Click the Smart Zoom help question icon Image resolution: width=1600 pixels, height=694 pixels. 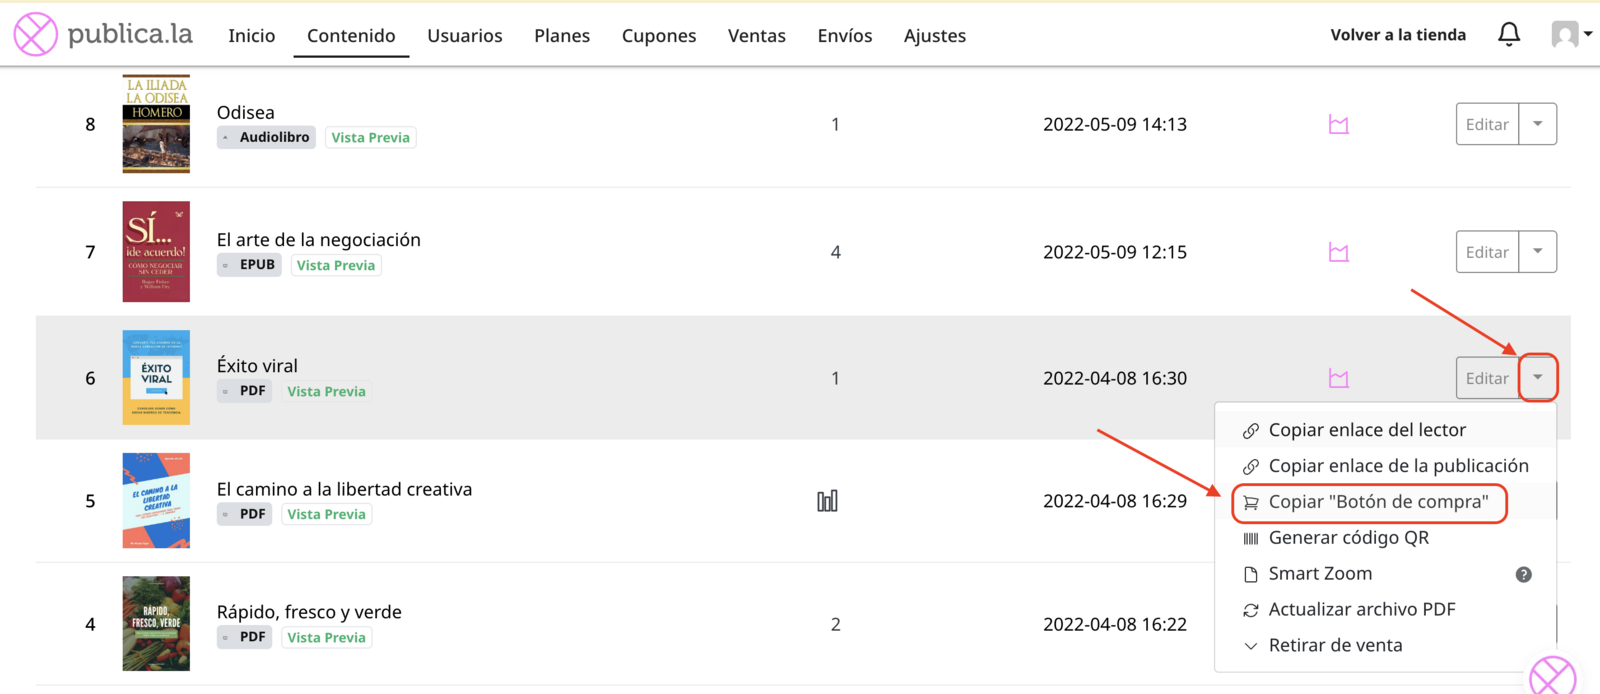click(1523, 574)
